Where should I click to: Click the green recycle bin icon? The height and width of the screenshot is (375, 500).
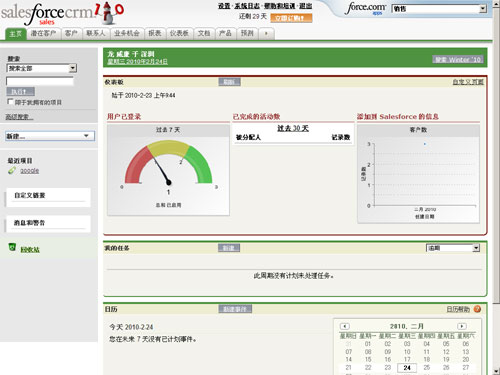[x=12, y=247]
